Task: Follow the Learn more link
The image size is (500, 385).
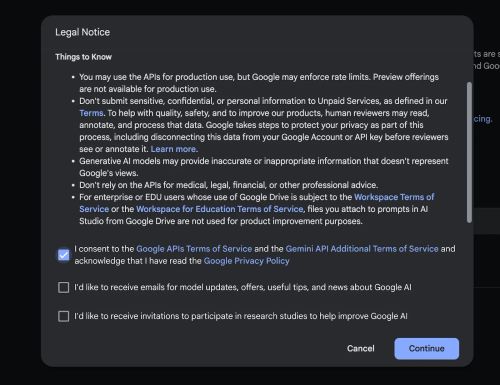Action: (x=174, y=149)
